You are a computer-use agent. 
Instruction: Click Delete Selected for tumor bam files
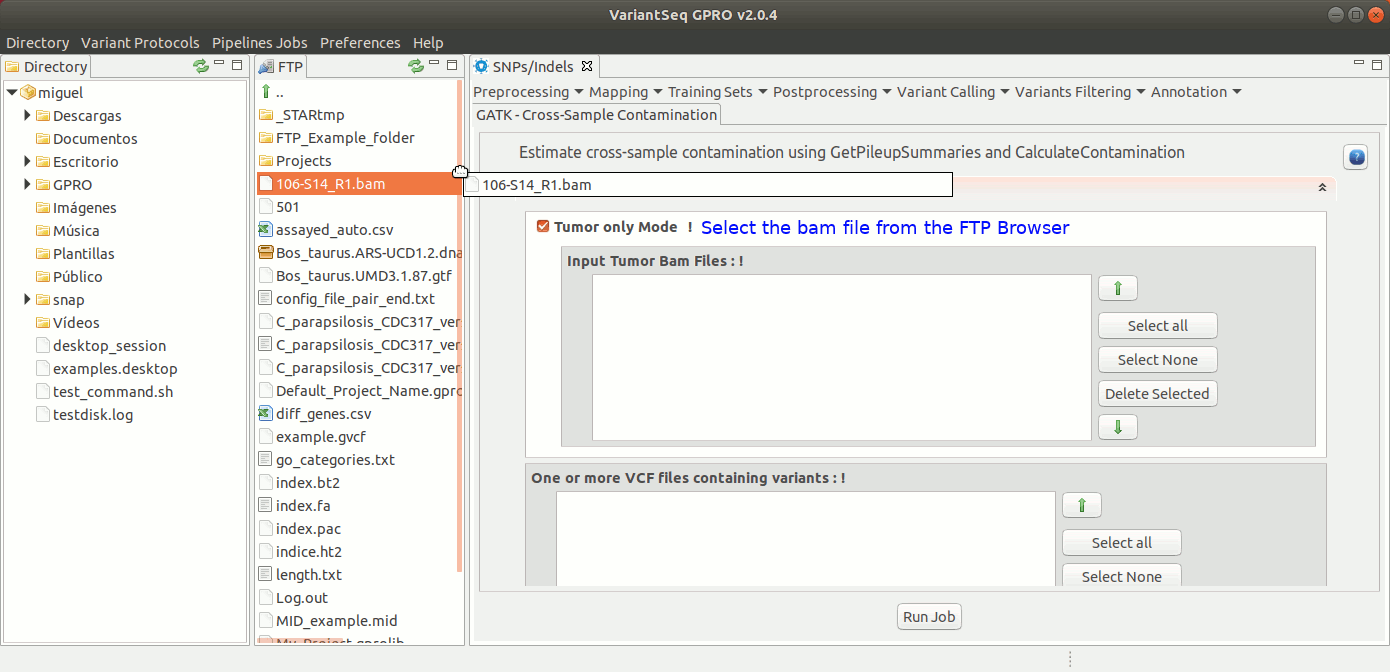(1157, 394)
